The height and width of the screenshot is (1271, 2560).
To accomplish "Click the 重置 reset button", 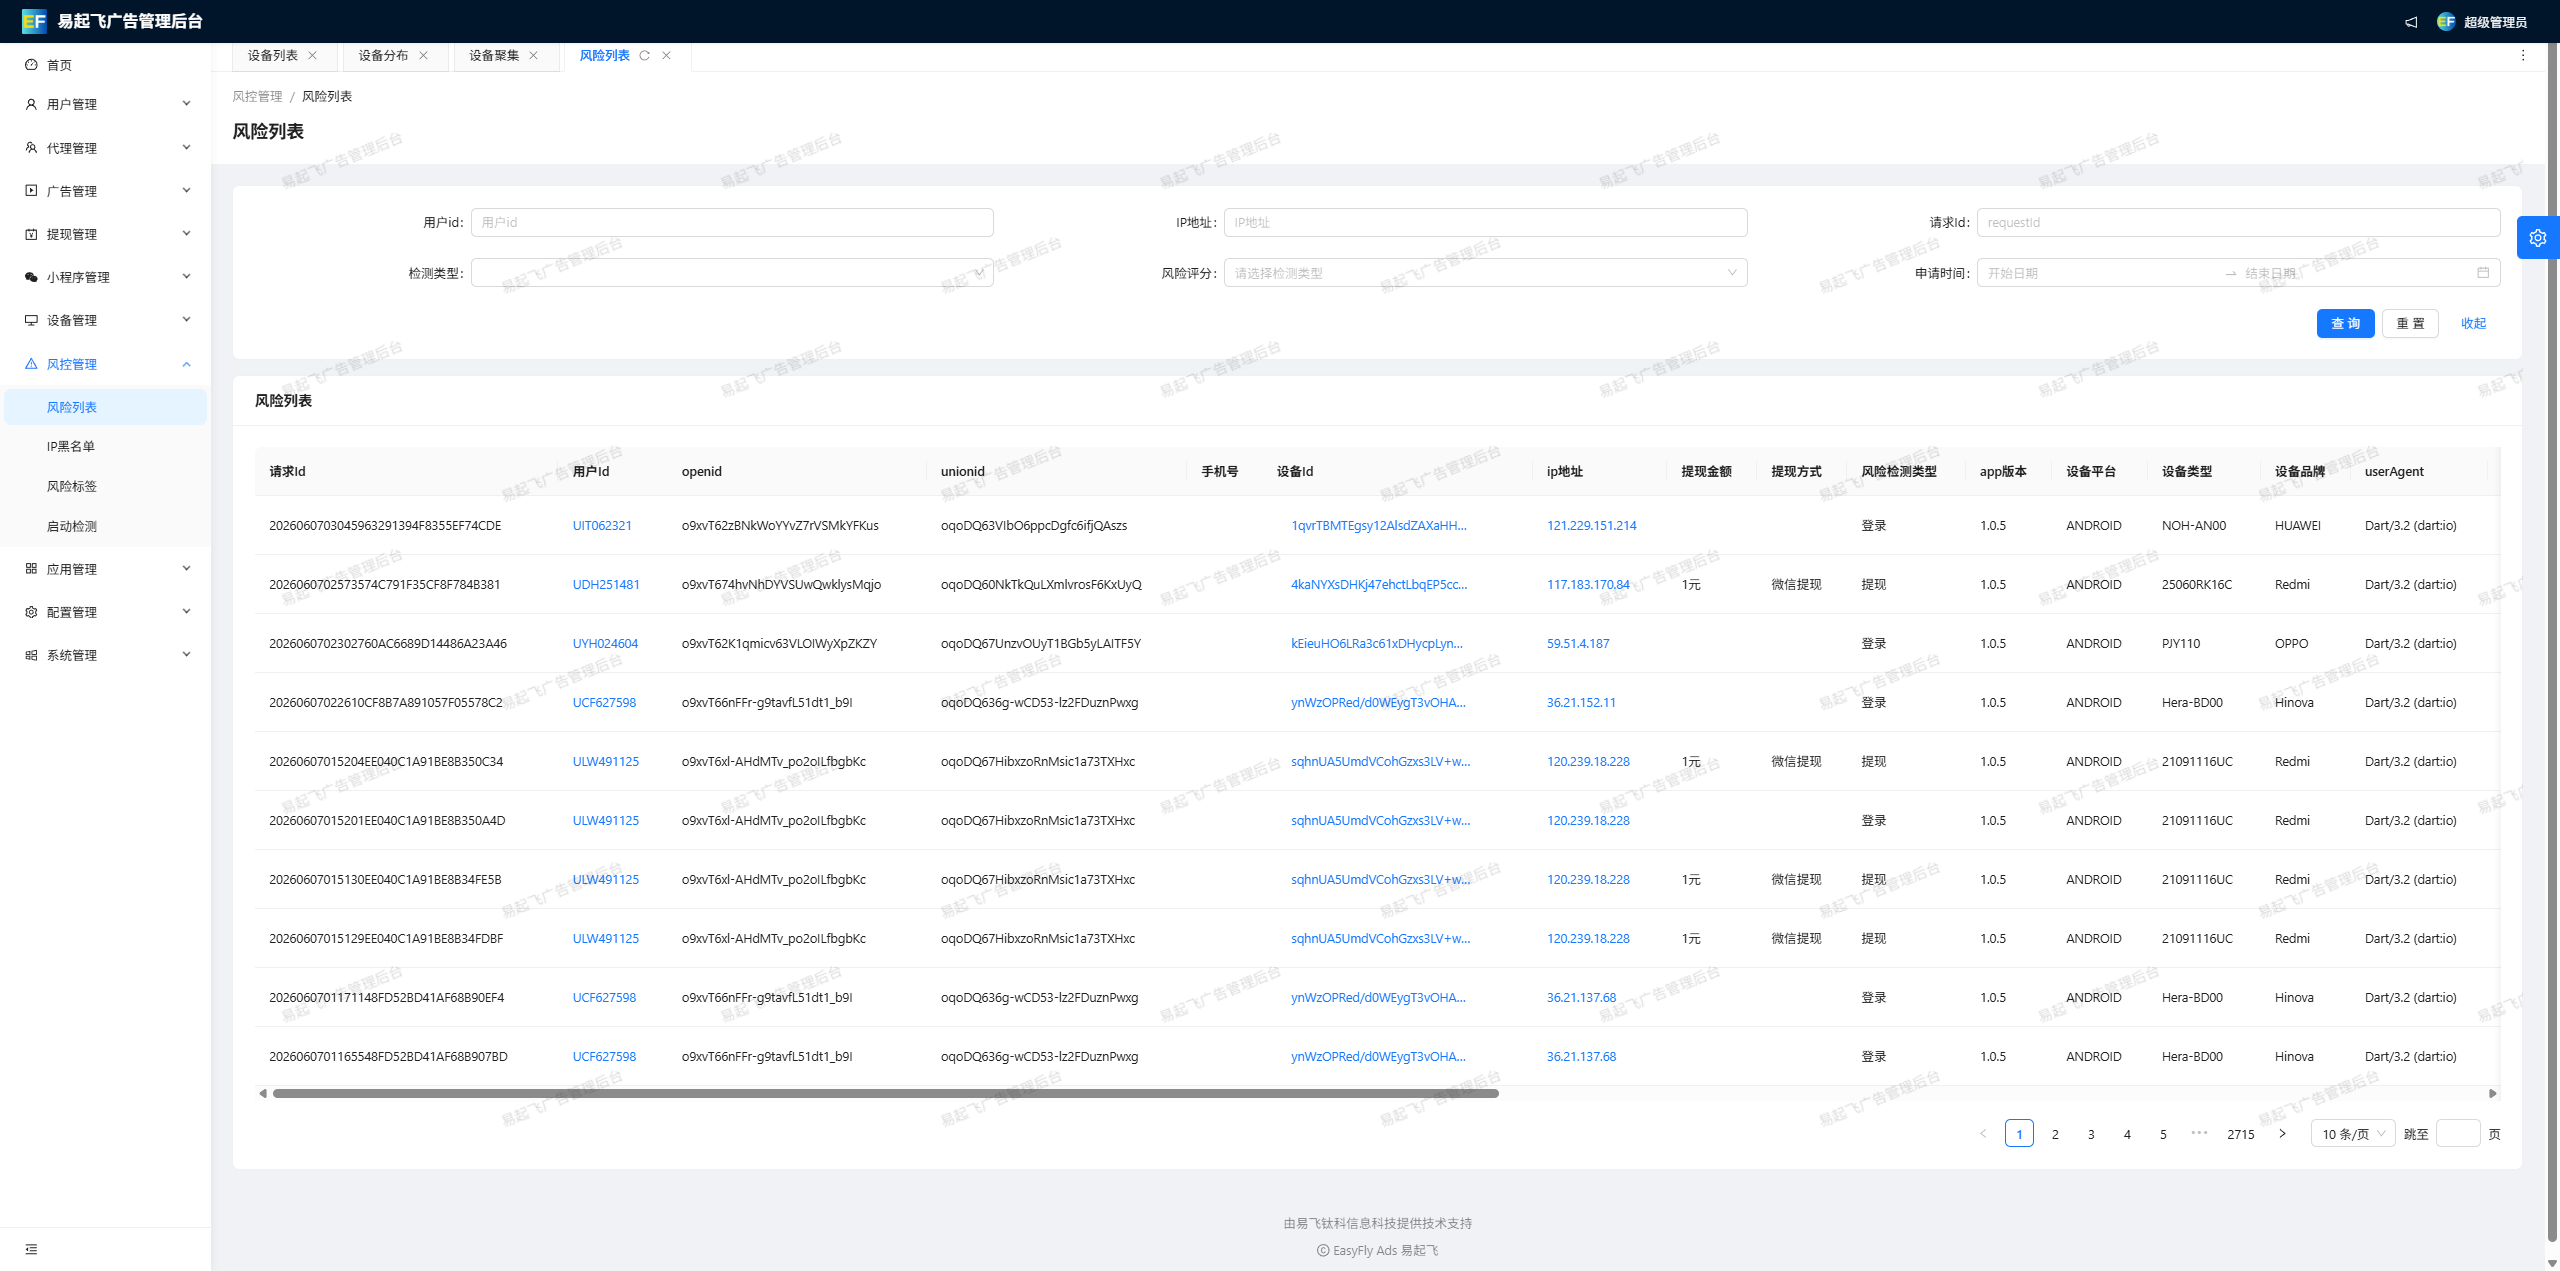I will (2410, 324).
